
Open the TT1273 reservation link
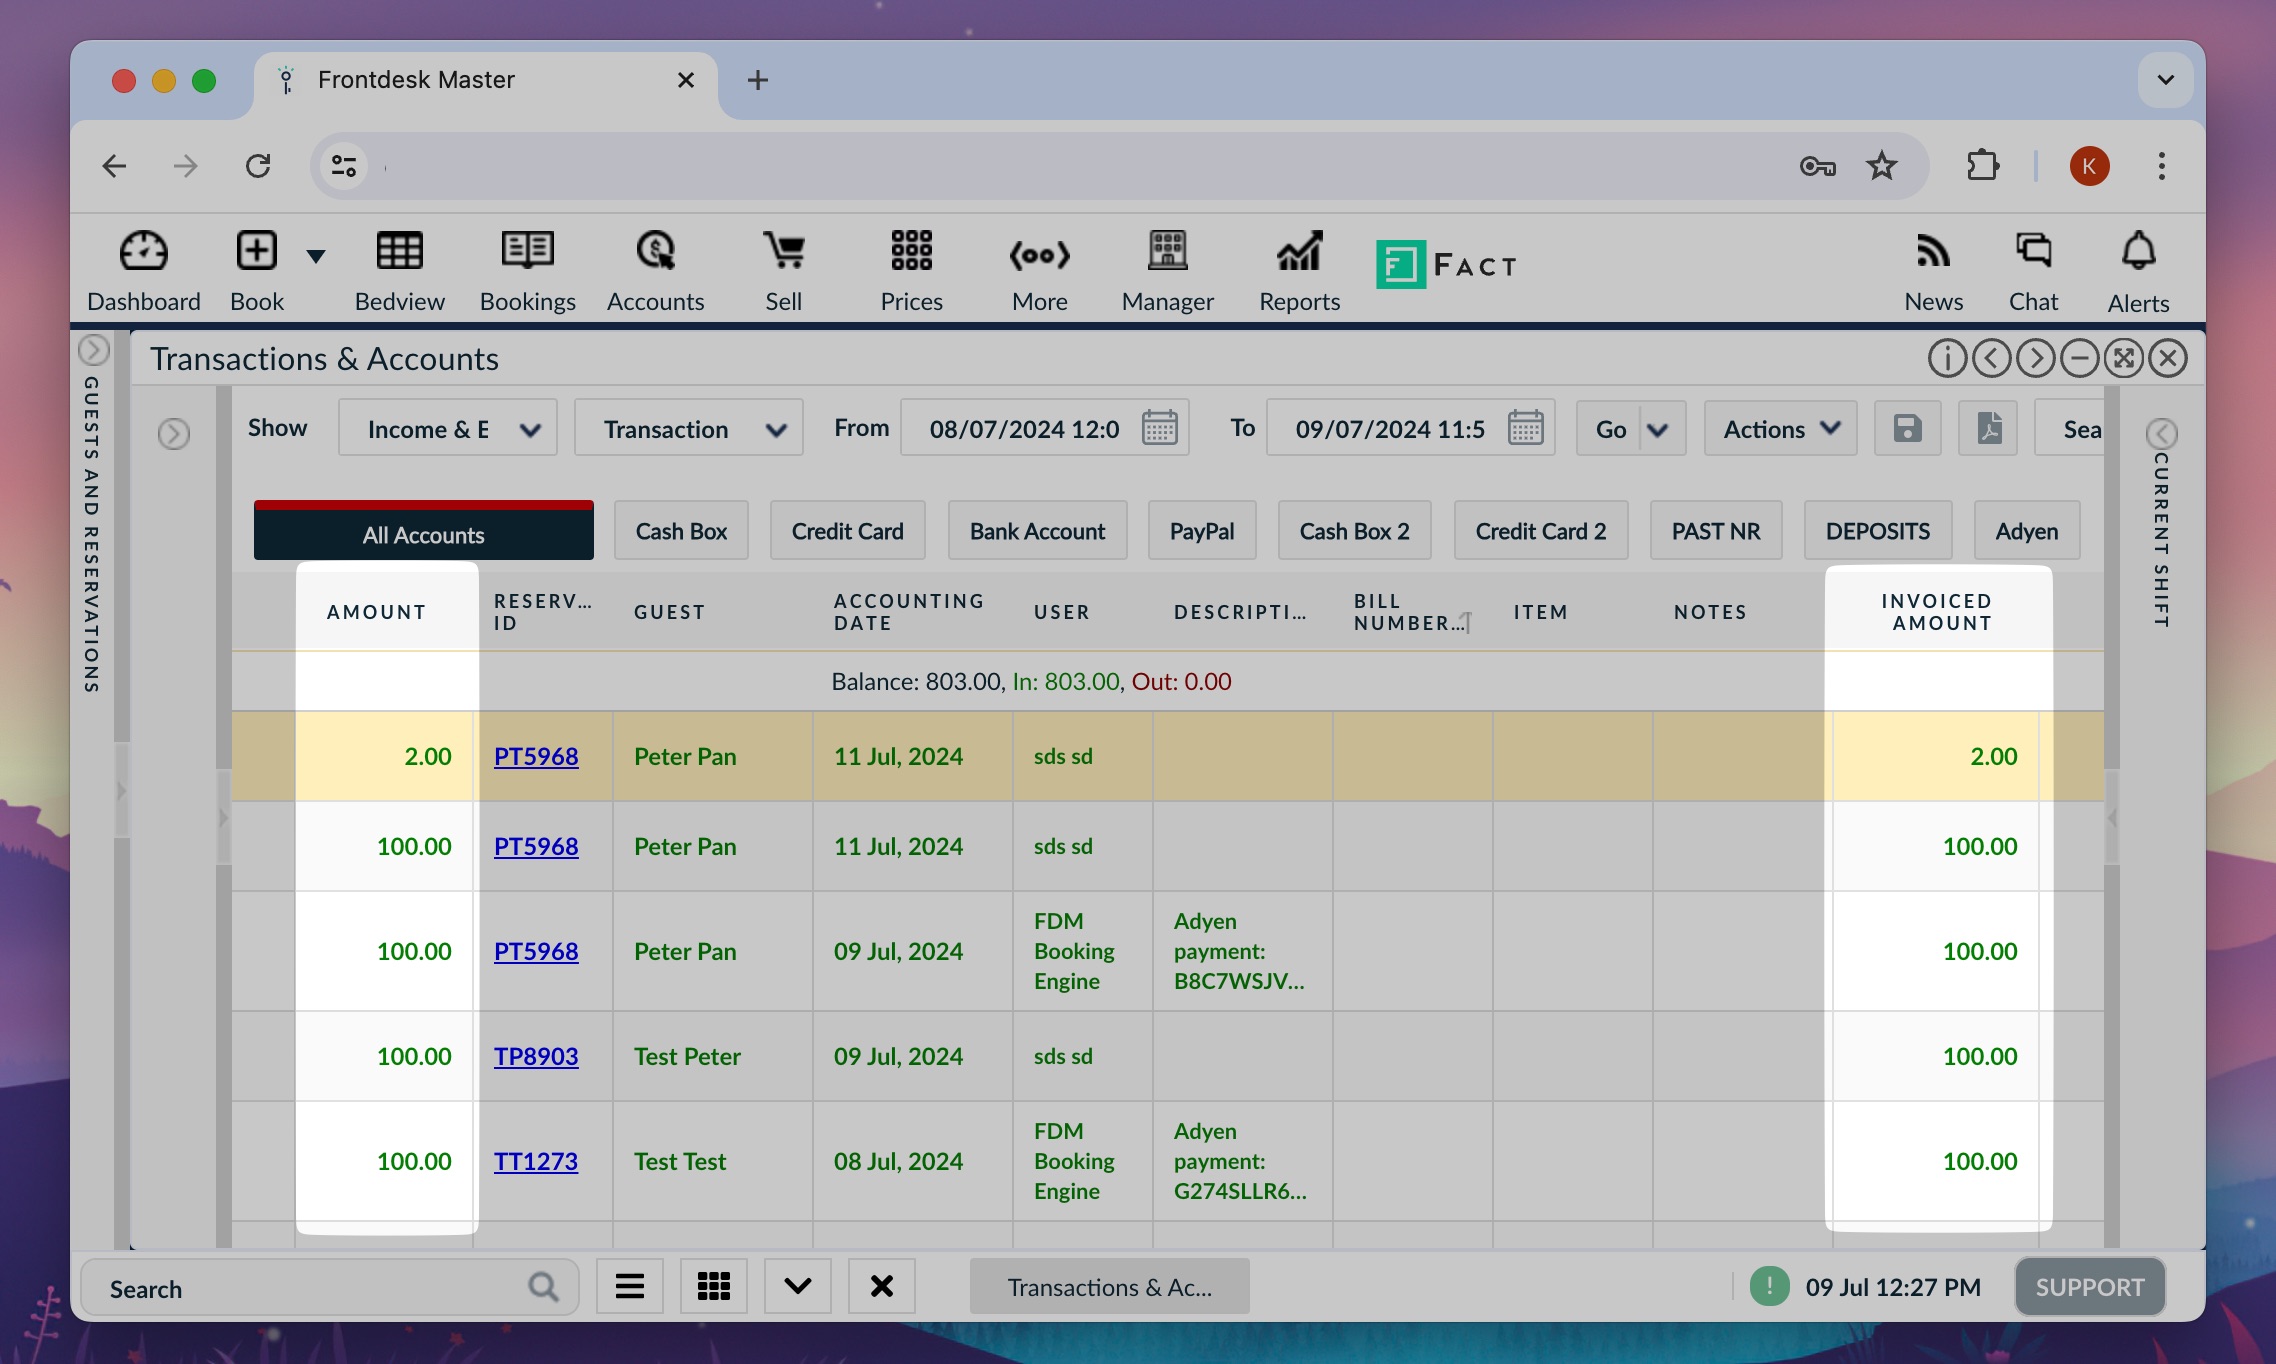535,1161
